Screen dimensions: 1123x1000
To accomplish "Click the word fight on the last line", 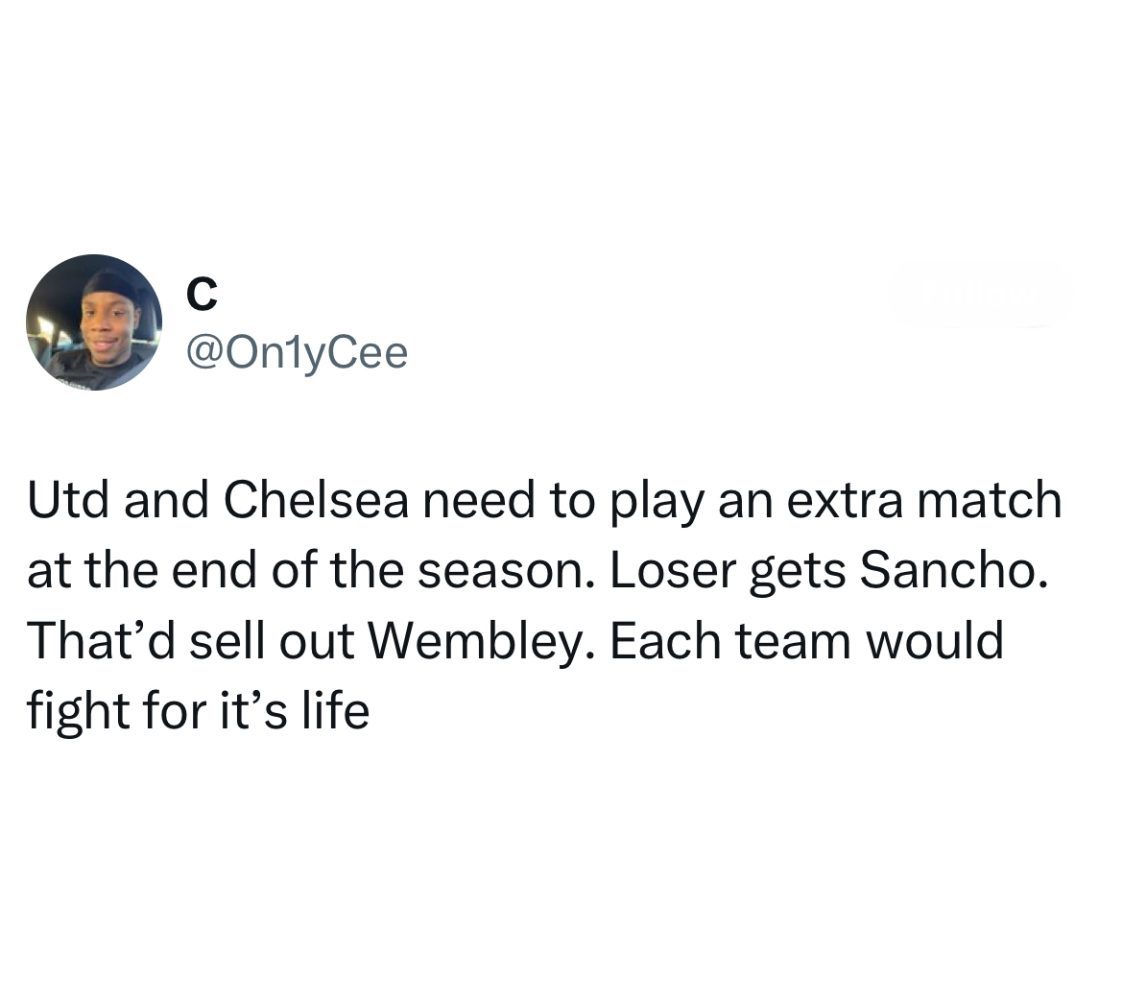I will click(x=79, y=712).
